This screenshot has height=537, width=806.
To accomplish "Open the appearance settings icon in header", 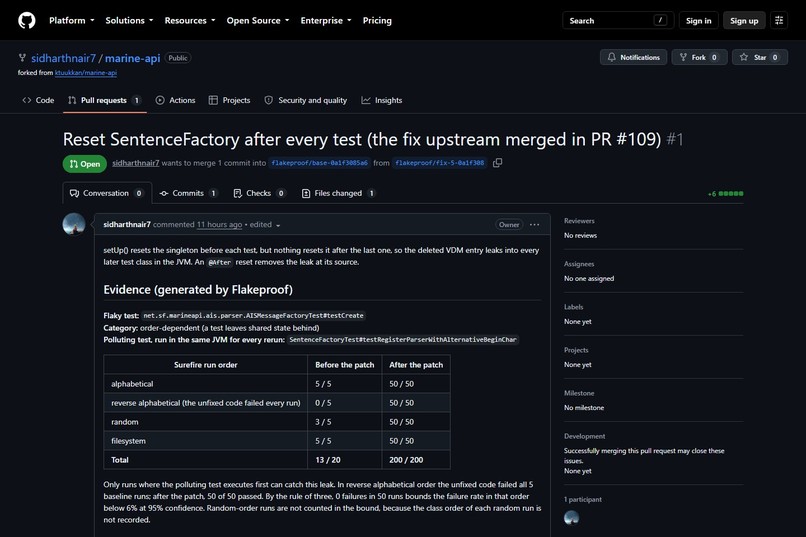I will pos(779,21).
